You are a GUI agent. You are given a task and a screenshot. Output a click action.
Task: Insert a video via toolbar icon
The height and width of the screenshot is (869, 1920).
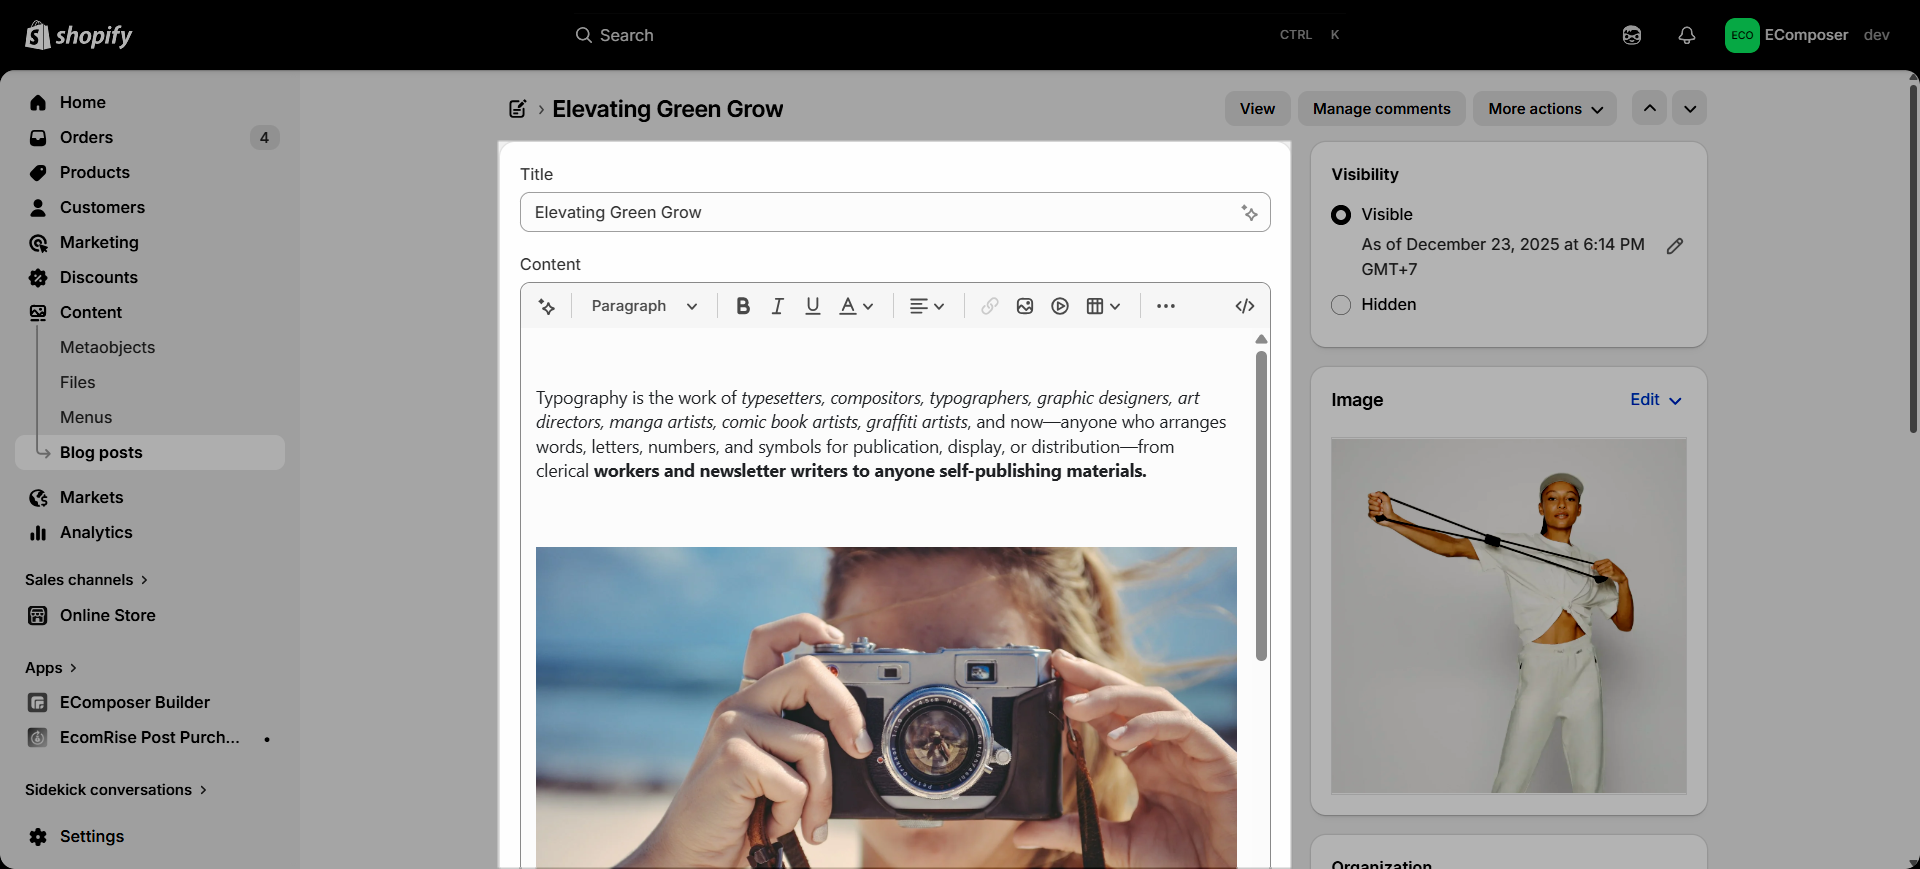[x=1060, y=306]
